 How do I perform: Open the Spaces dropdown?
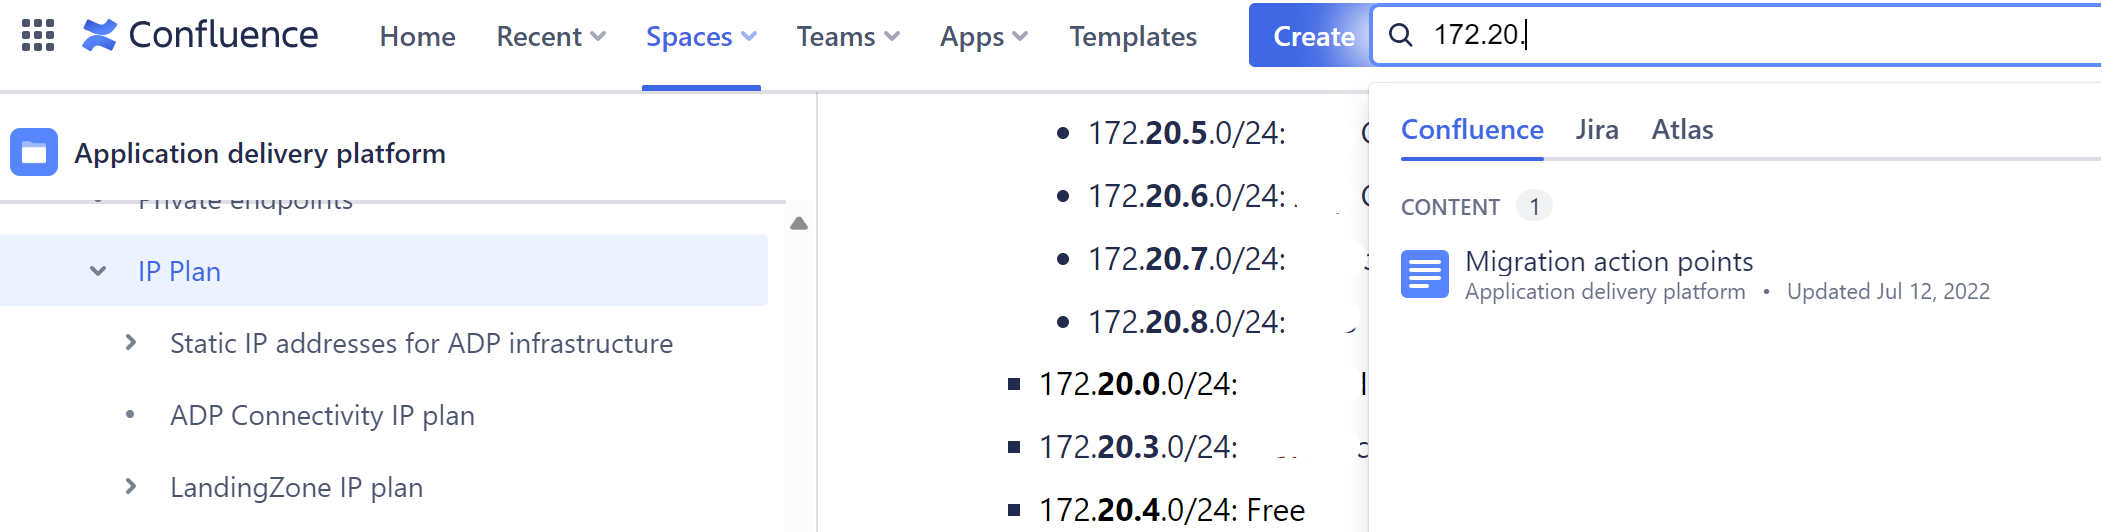click(701, 37)
